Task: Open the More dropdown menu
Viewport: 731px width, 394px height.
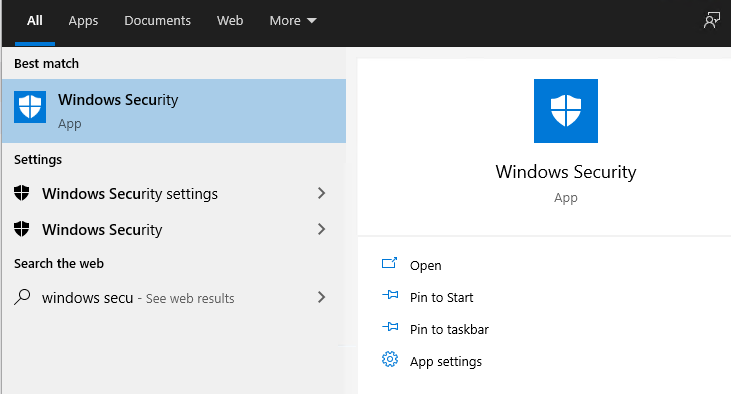Action: [x=293, y=21]
